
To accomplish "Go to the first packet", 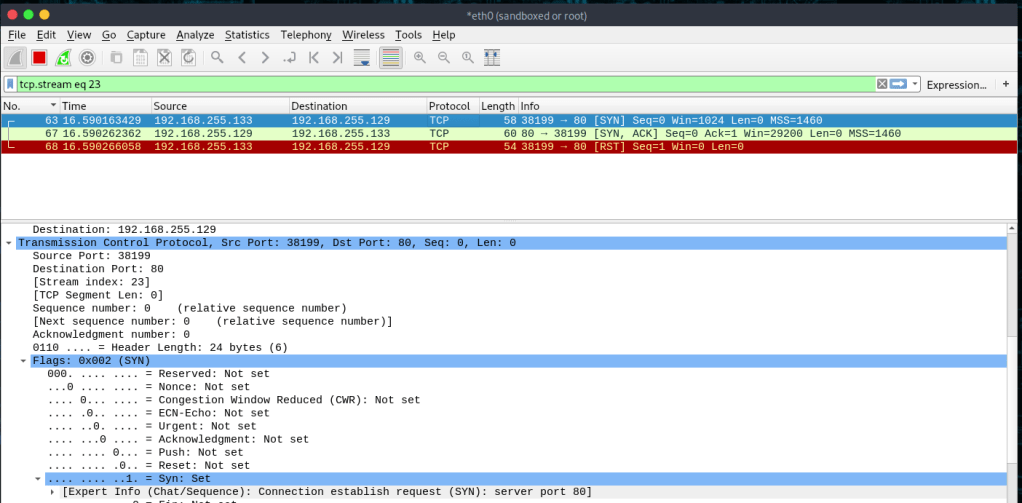I will [314, 58].
